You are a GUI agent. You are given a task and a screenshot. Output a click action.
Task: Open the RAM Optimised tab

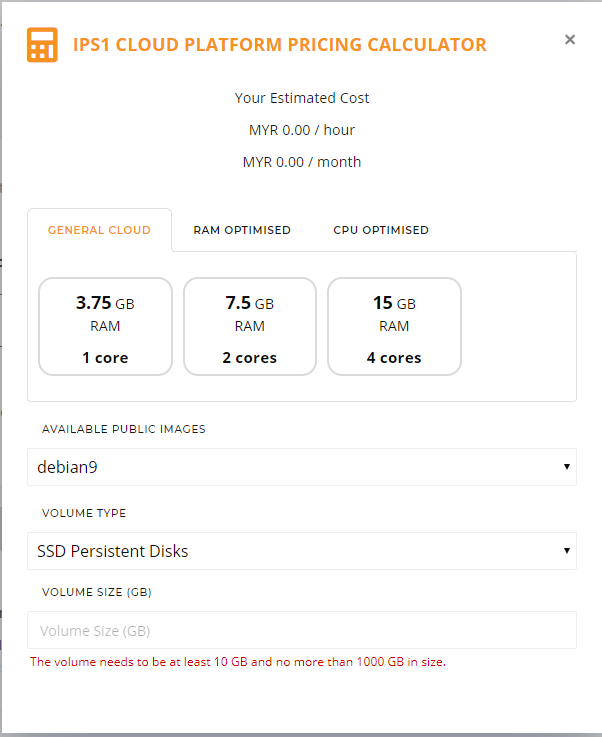(242, 230)
